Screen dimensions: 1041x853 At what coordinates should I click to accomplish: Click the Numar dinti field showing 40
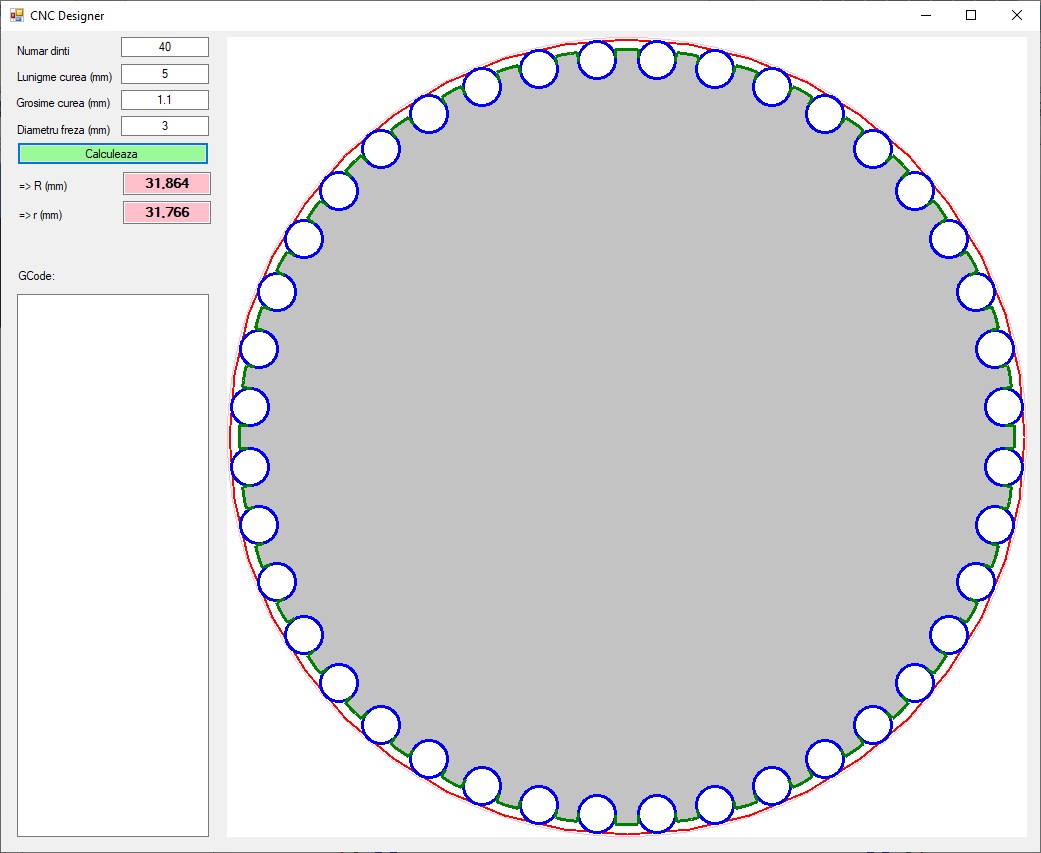click(x=165, y=47)
